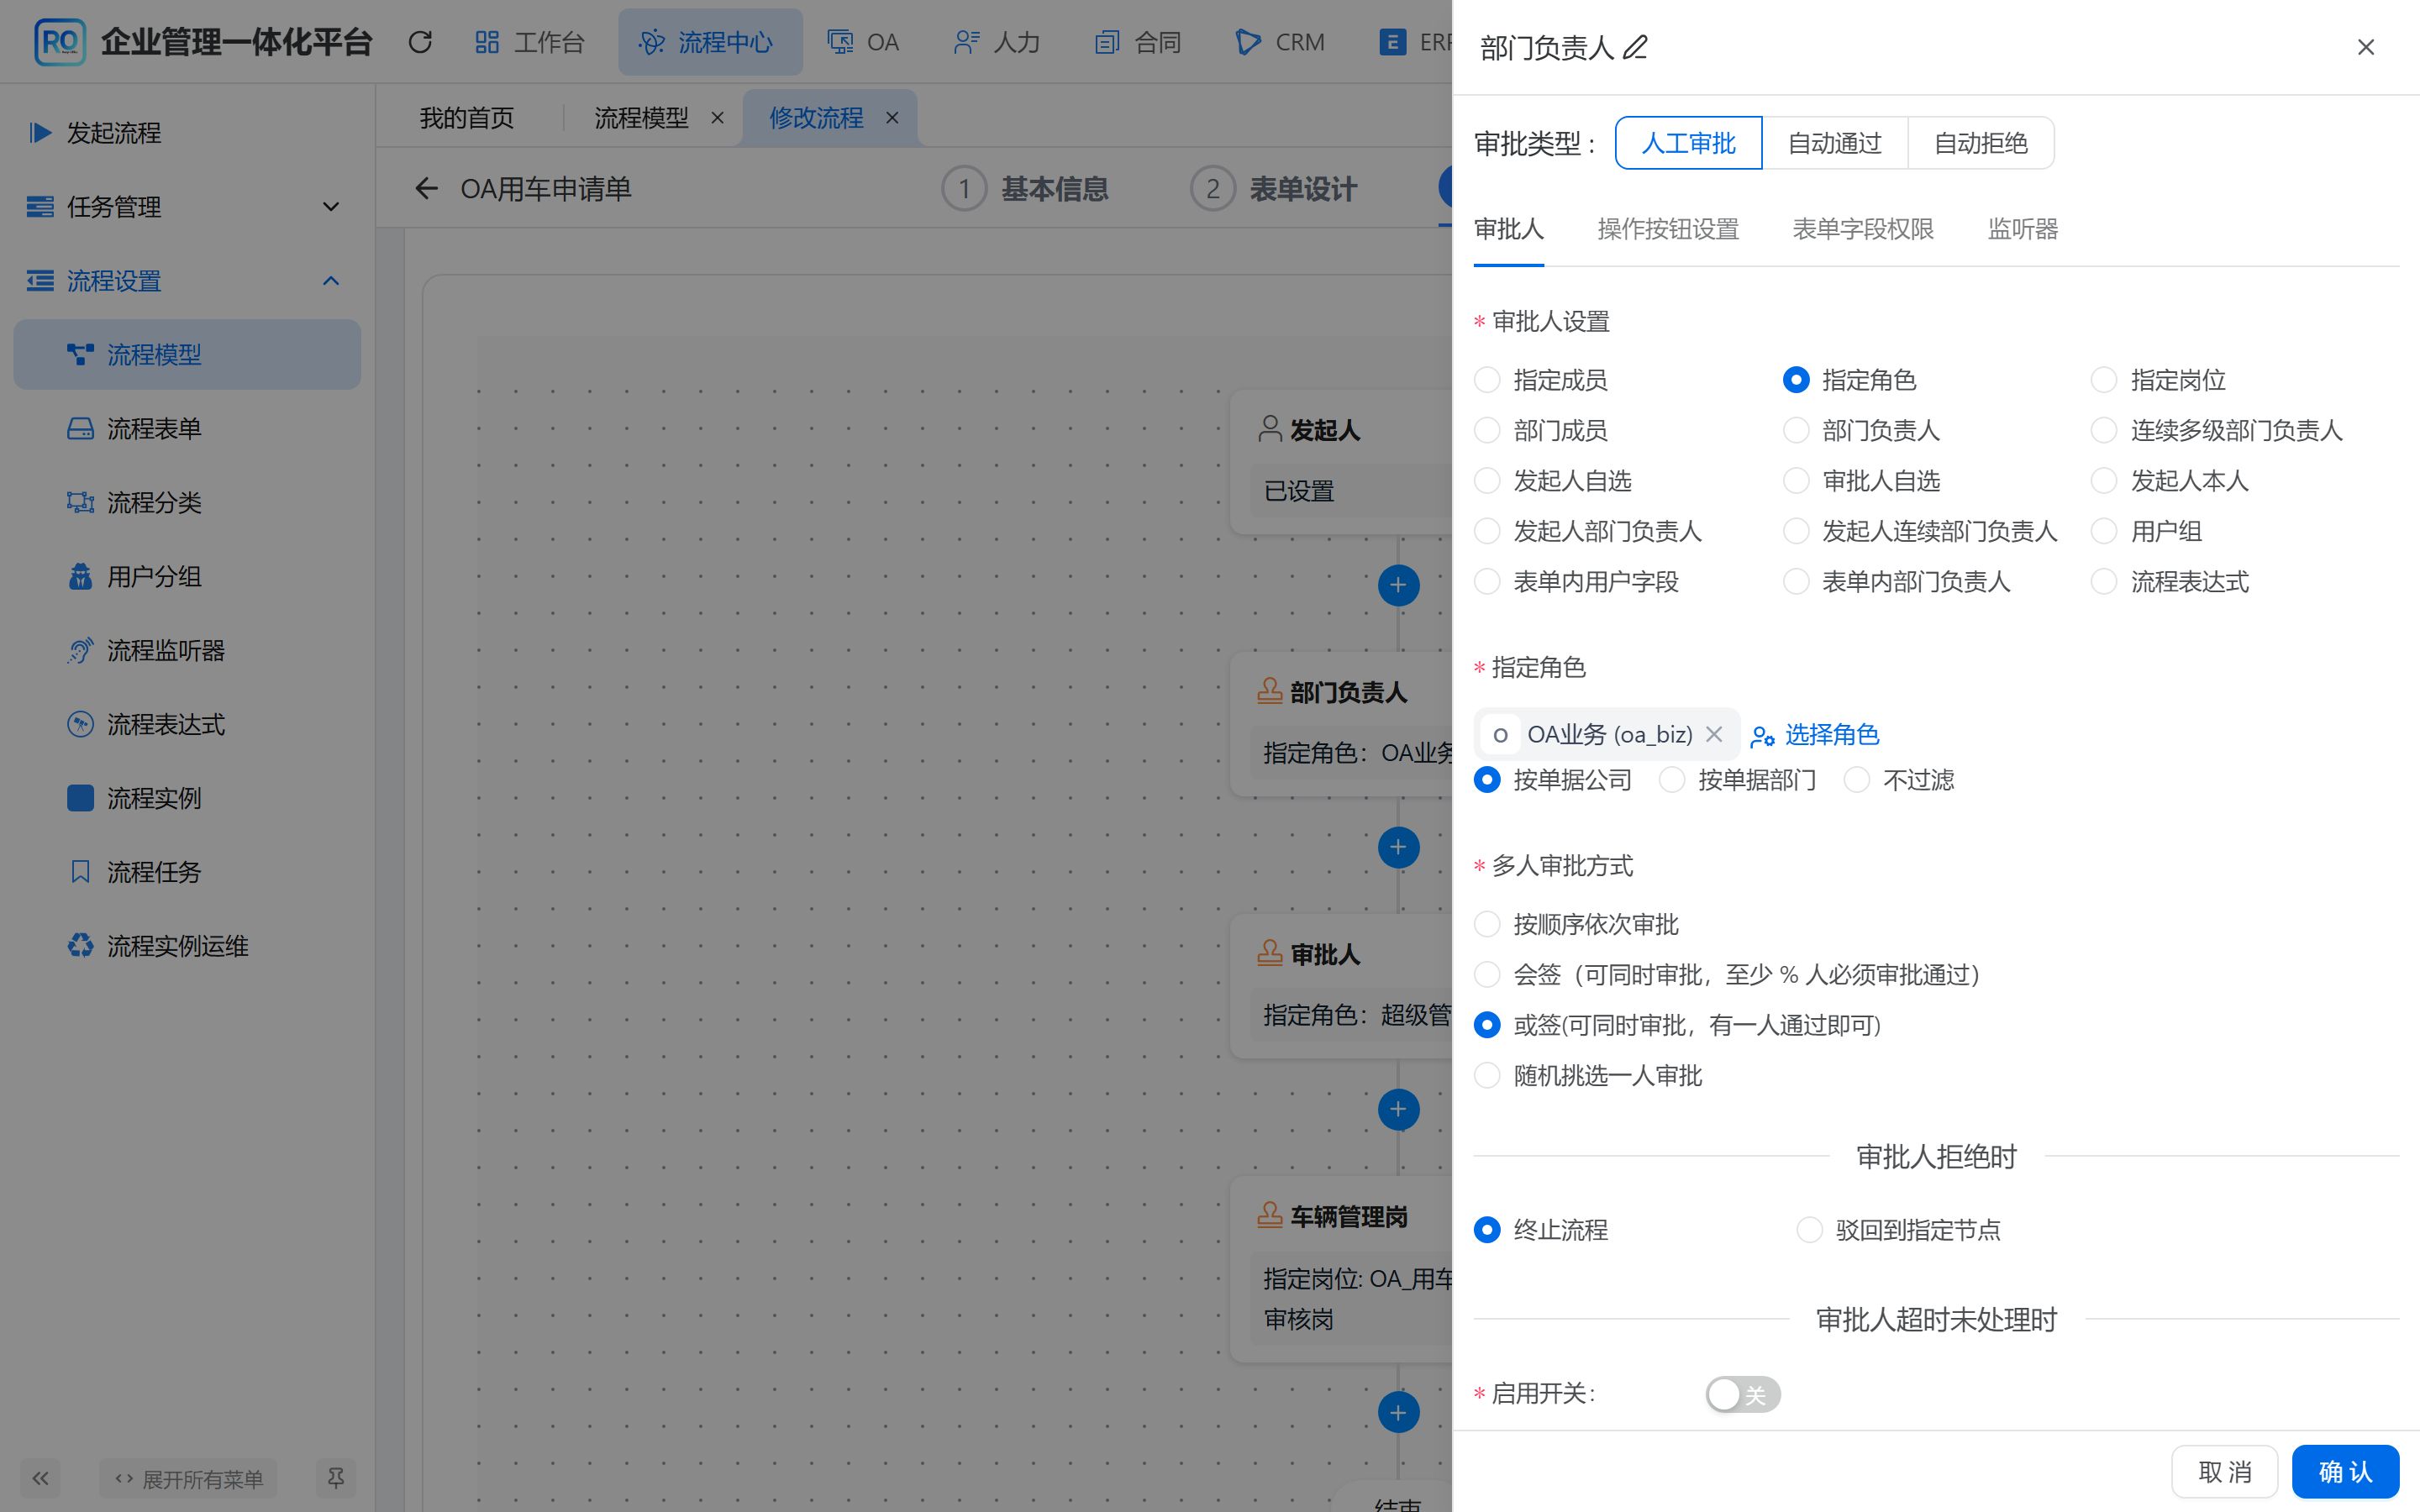Click the 确认 button

point(2345,1471)
